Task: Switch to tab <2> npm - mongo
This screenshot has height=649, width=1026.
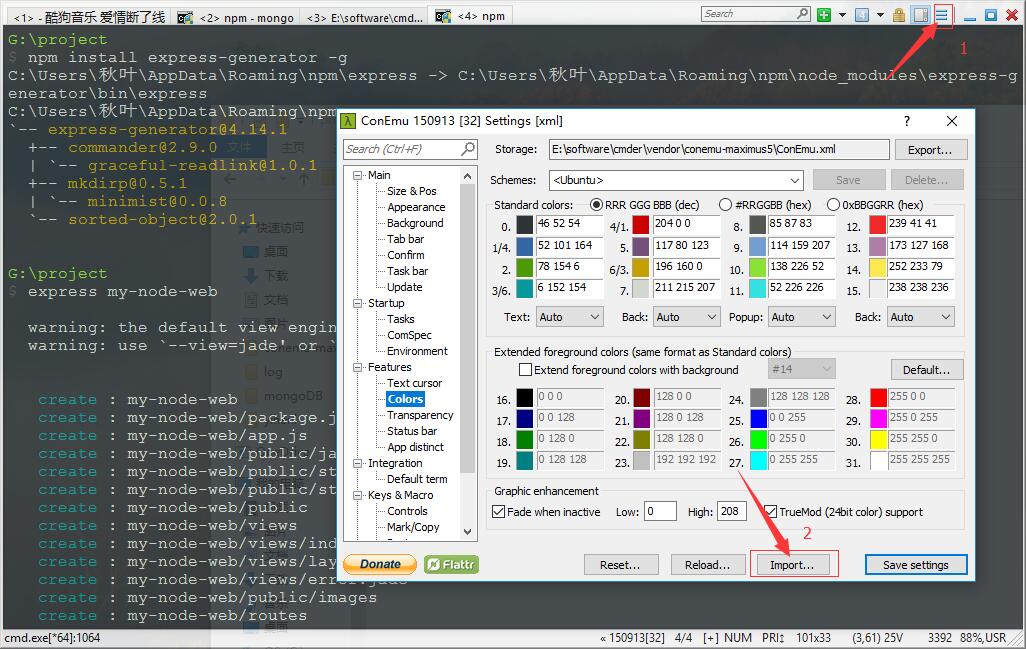Action: (237, 17)
